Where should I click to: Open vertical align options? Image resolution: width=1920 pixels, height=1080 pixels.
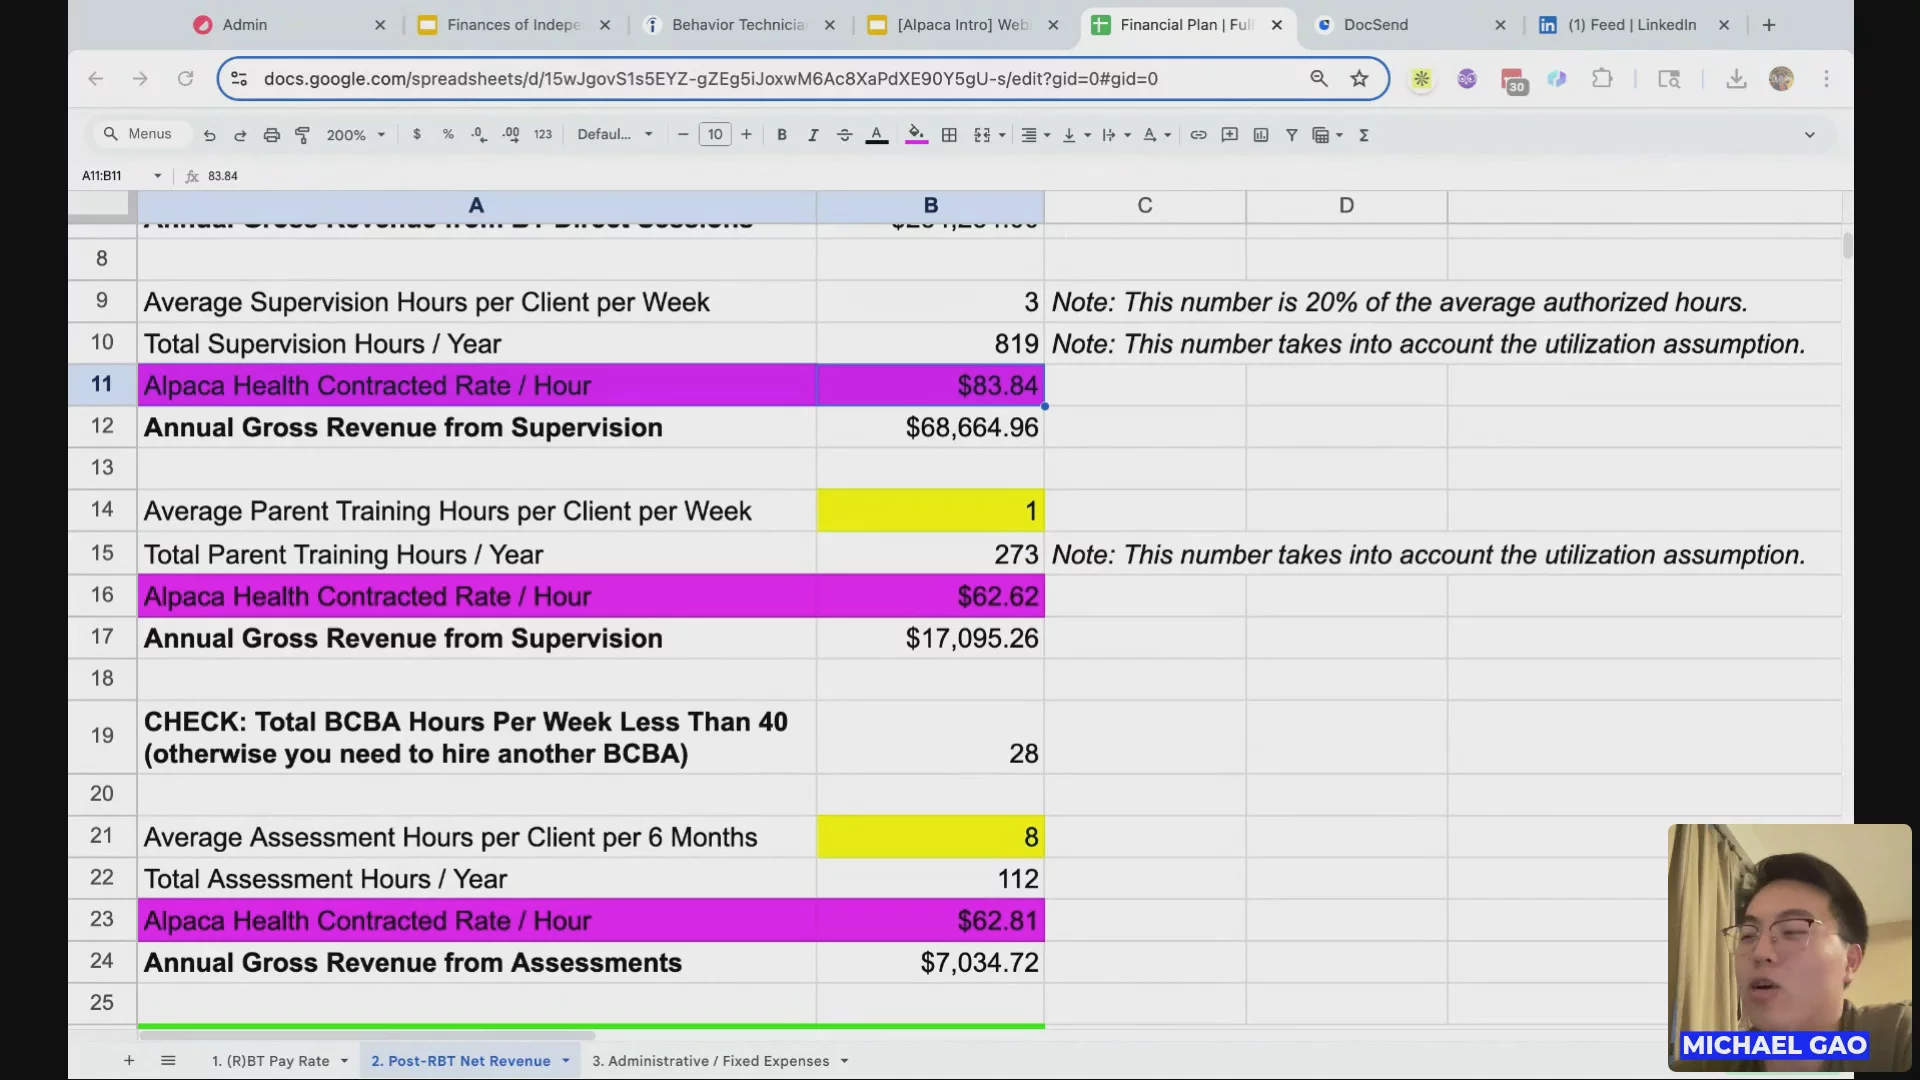pos(1075,135)
